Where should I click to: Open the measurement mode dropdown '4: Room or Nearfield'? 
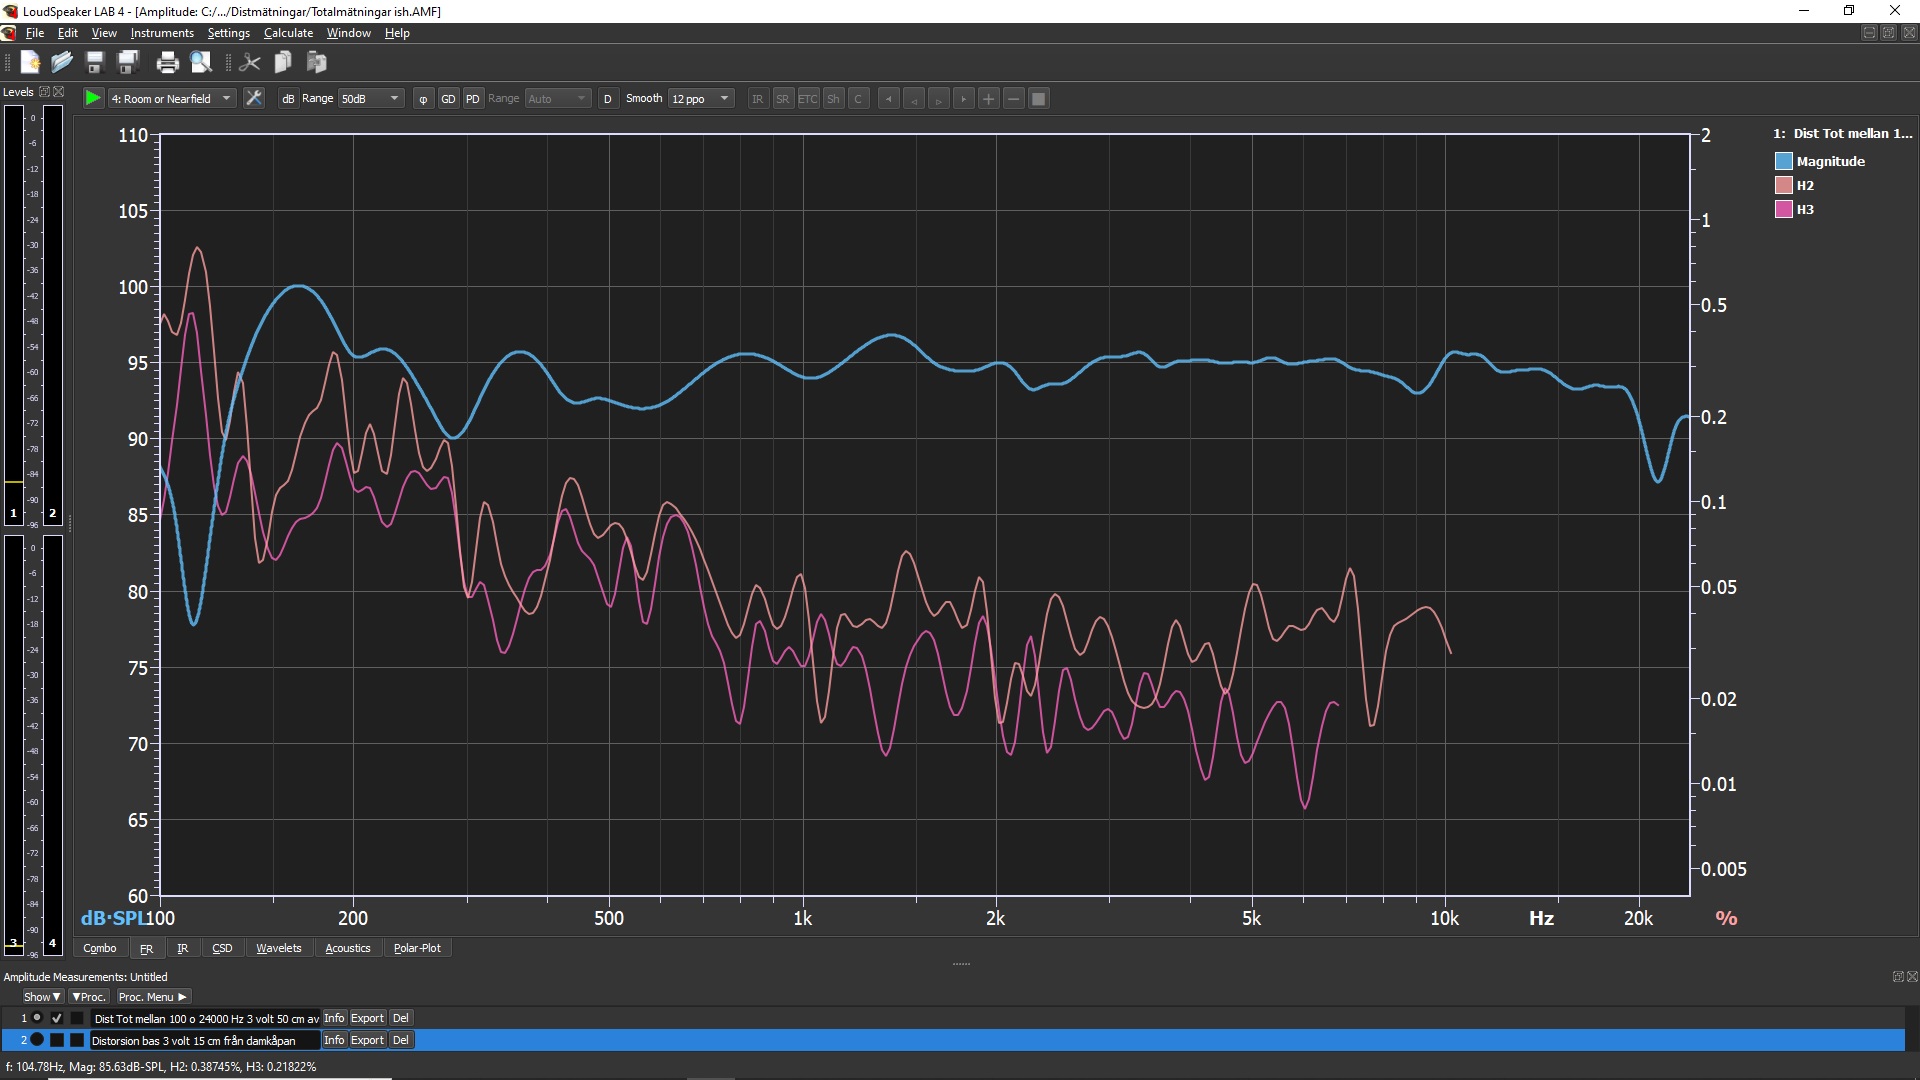171,98
